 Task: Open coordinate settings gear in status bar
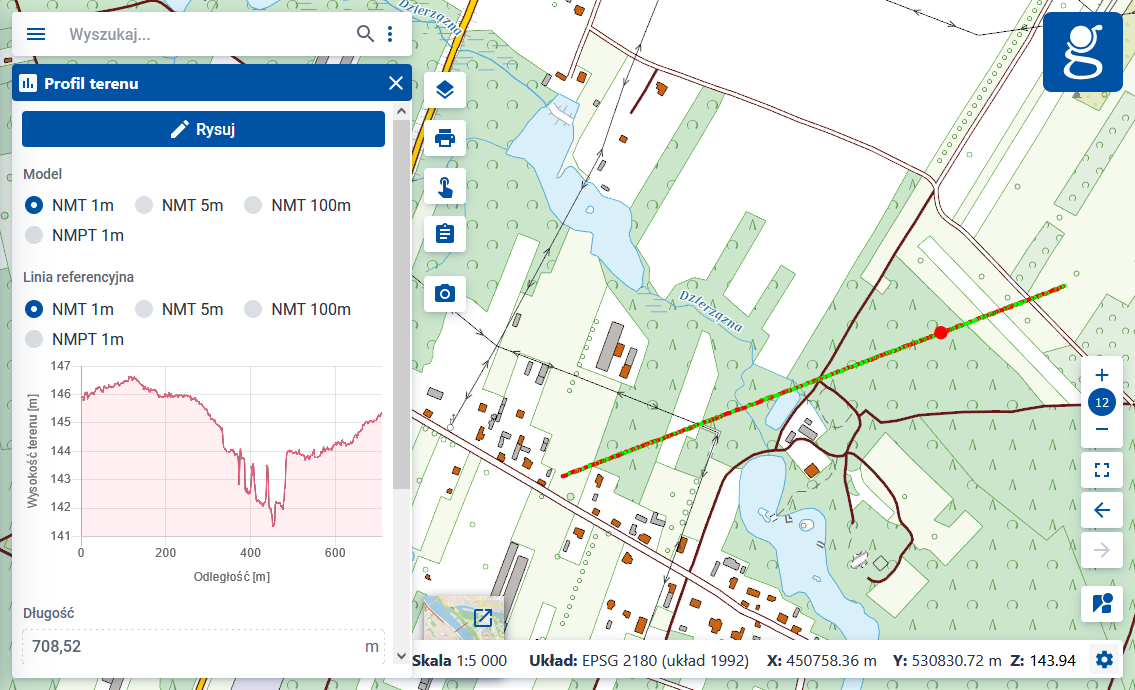[x=1104, y=660]
